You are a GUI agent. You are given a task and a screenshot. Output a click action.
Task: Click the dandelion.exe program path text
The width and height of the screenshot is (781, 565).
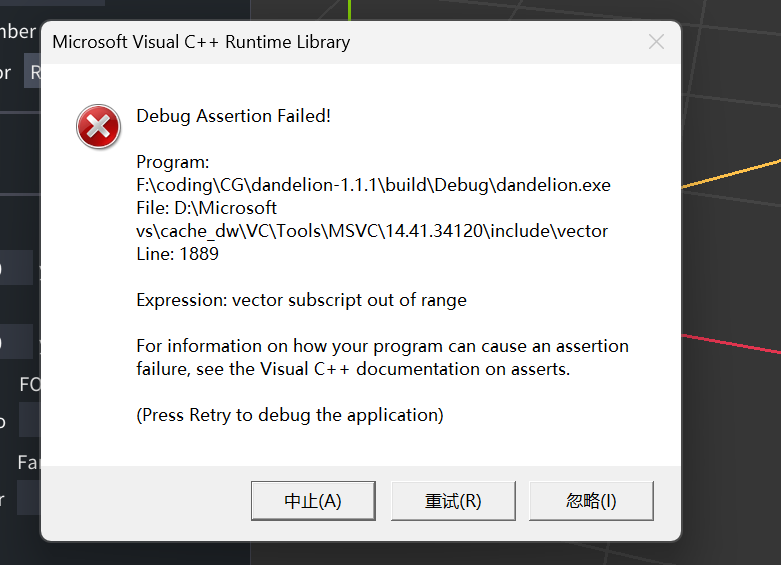point(373,185)
